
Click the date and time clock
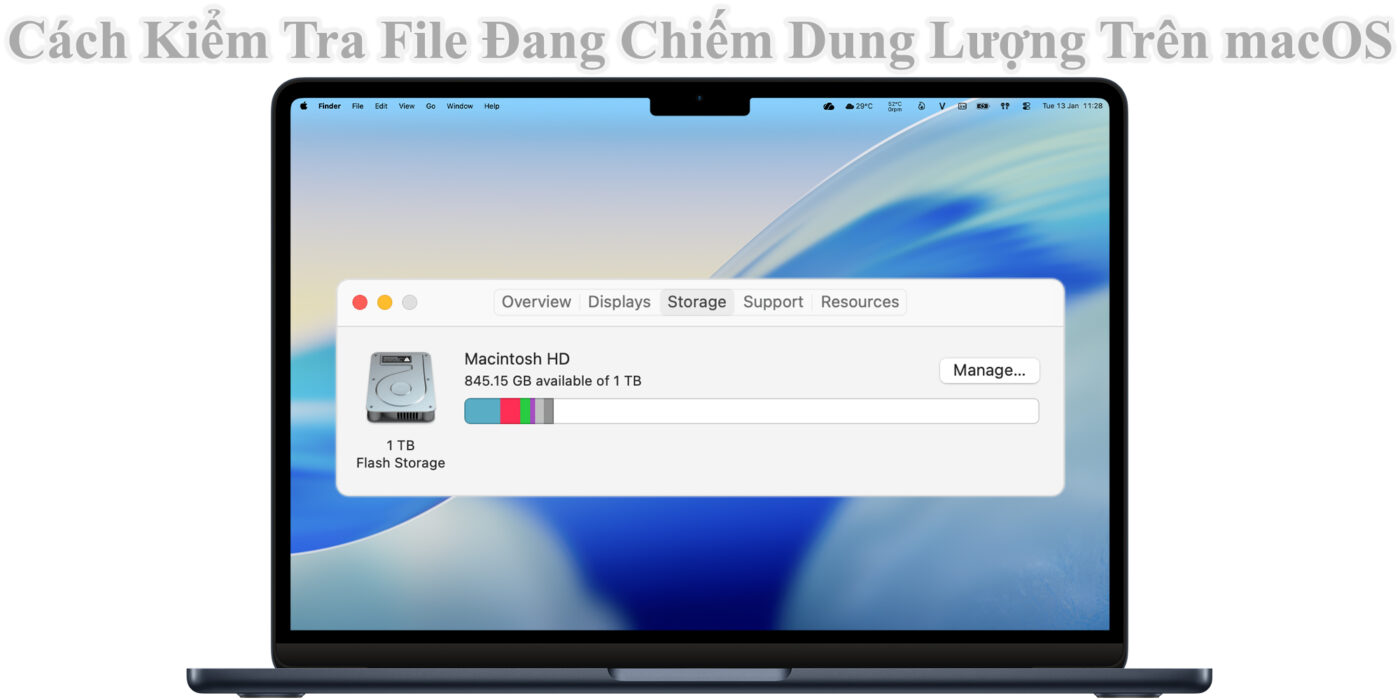coord(1073,106)
